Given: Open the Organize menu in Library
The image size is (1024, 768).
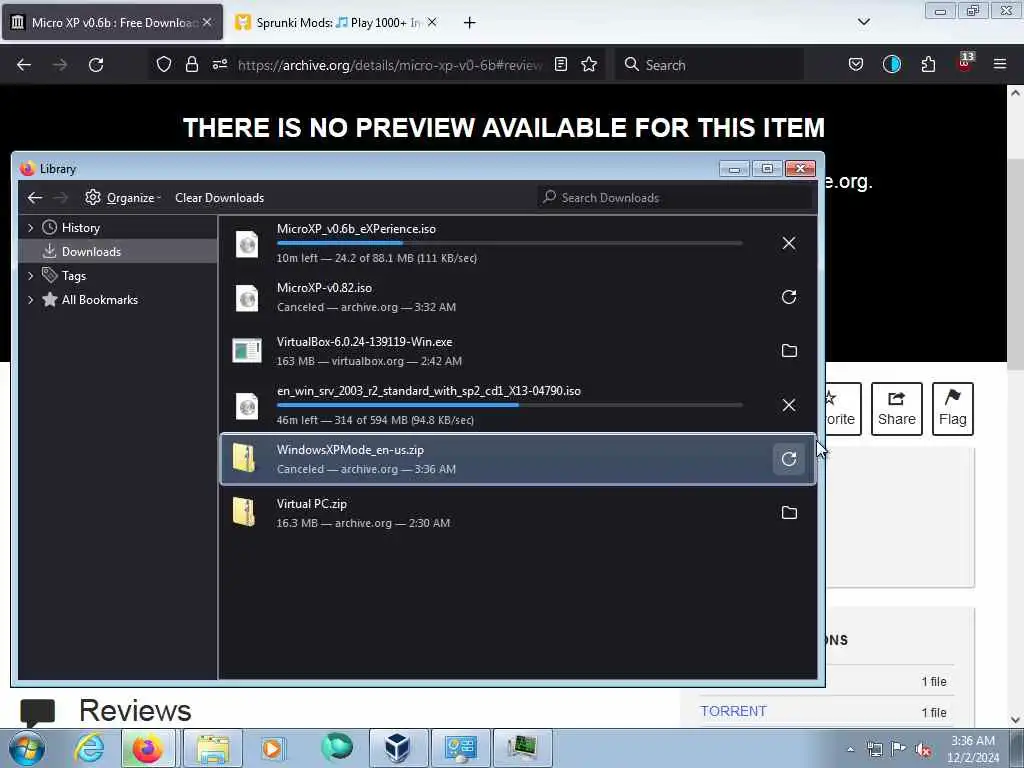Looking at the screenshot, I should [x=123, y=197].
